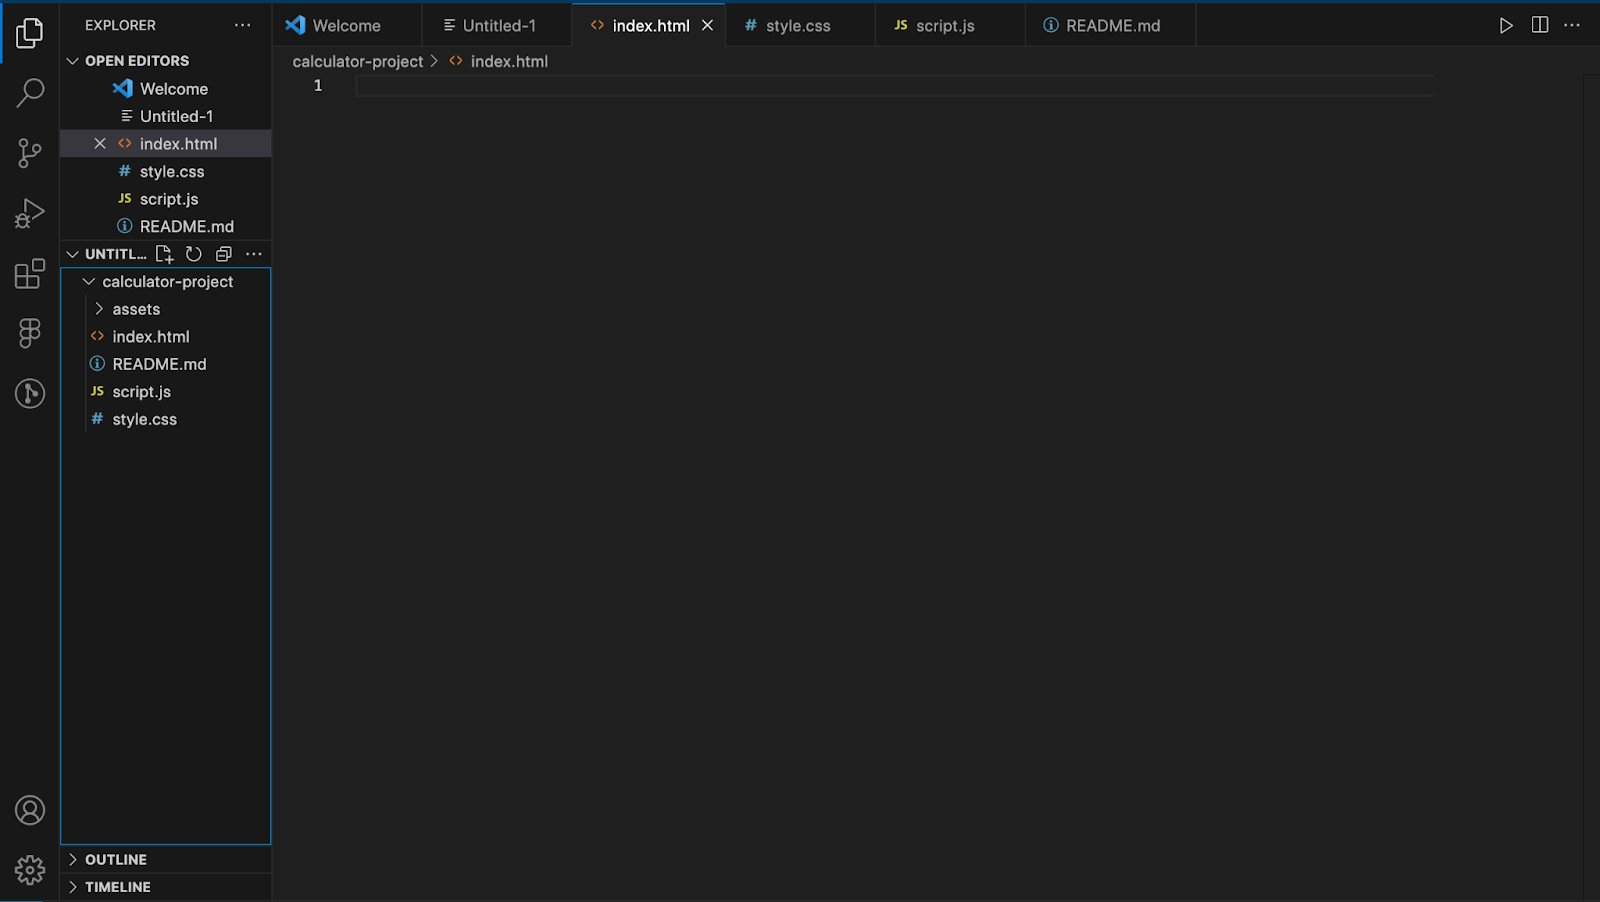Image resolution: width=1600 pixels, height=902 pixels.
Task: Expand the assets folder
Action: (99, 309)
